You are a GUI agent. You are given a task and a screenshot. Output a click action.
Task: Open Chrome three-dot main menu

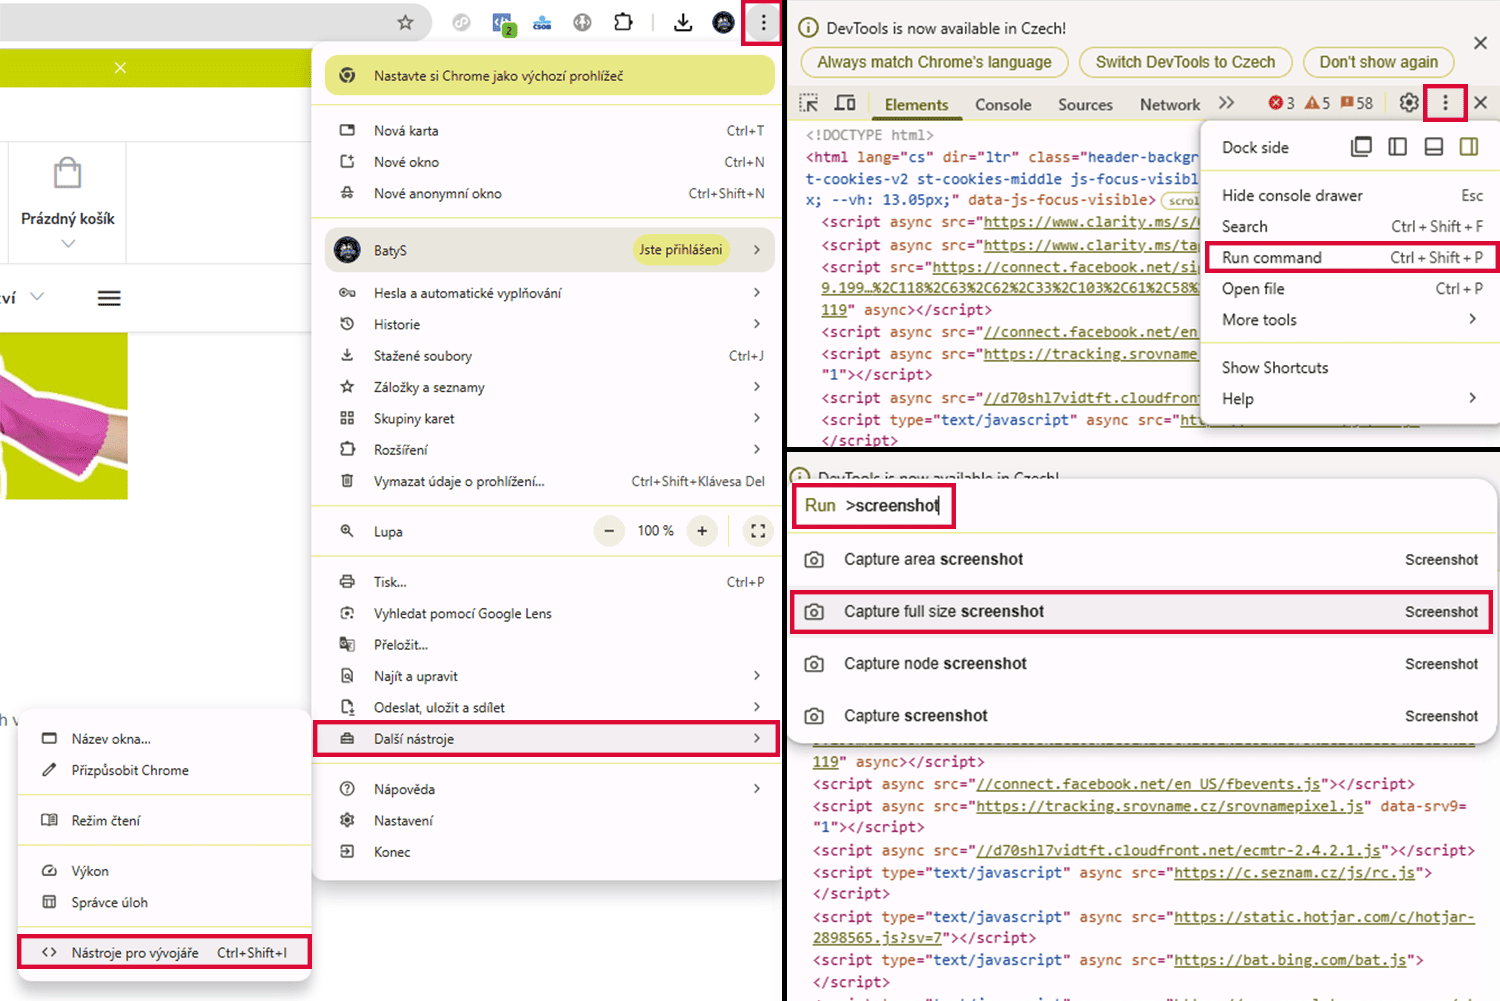pyautogui.click(x=763, y=22)
